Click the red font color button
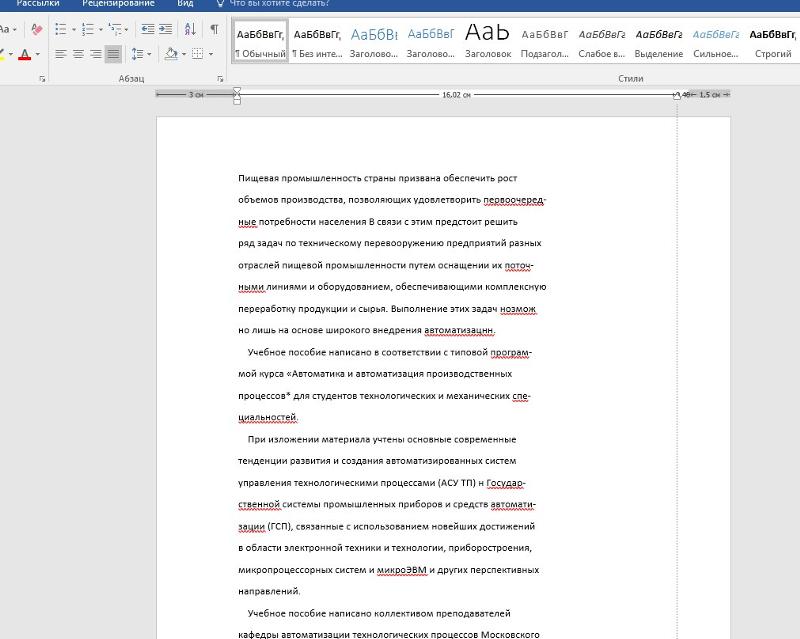Screen dimensions: 800x639 coord(26,53)
